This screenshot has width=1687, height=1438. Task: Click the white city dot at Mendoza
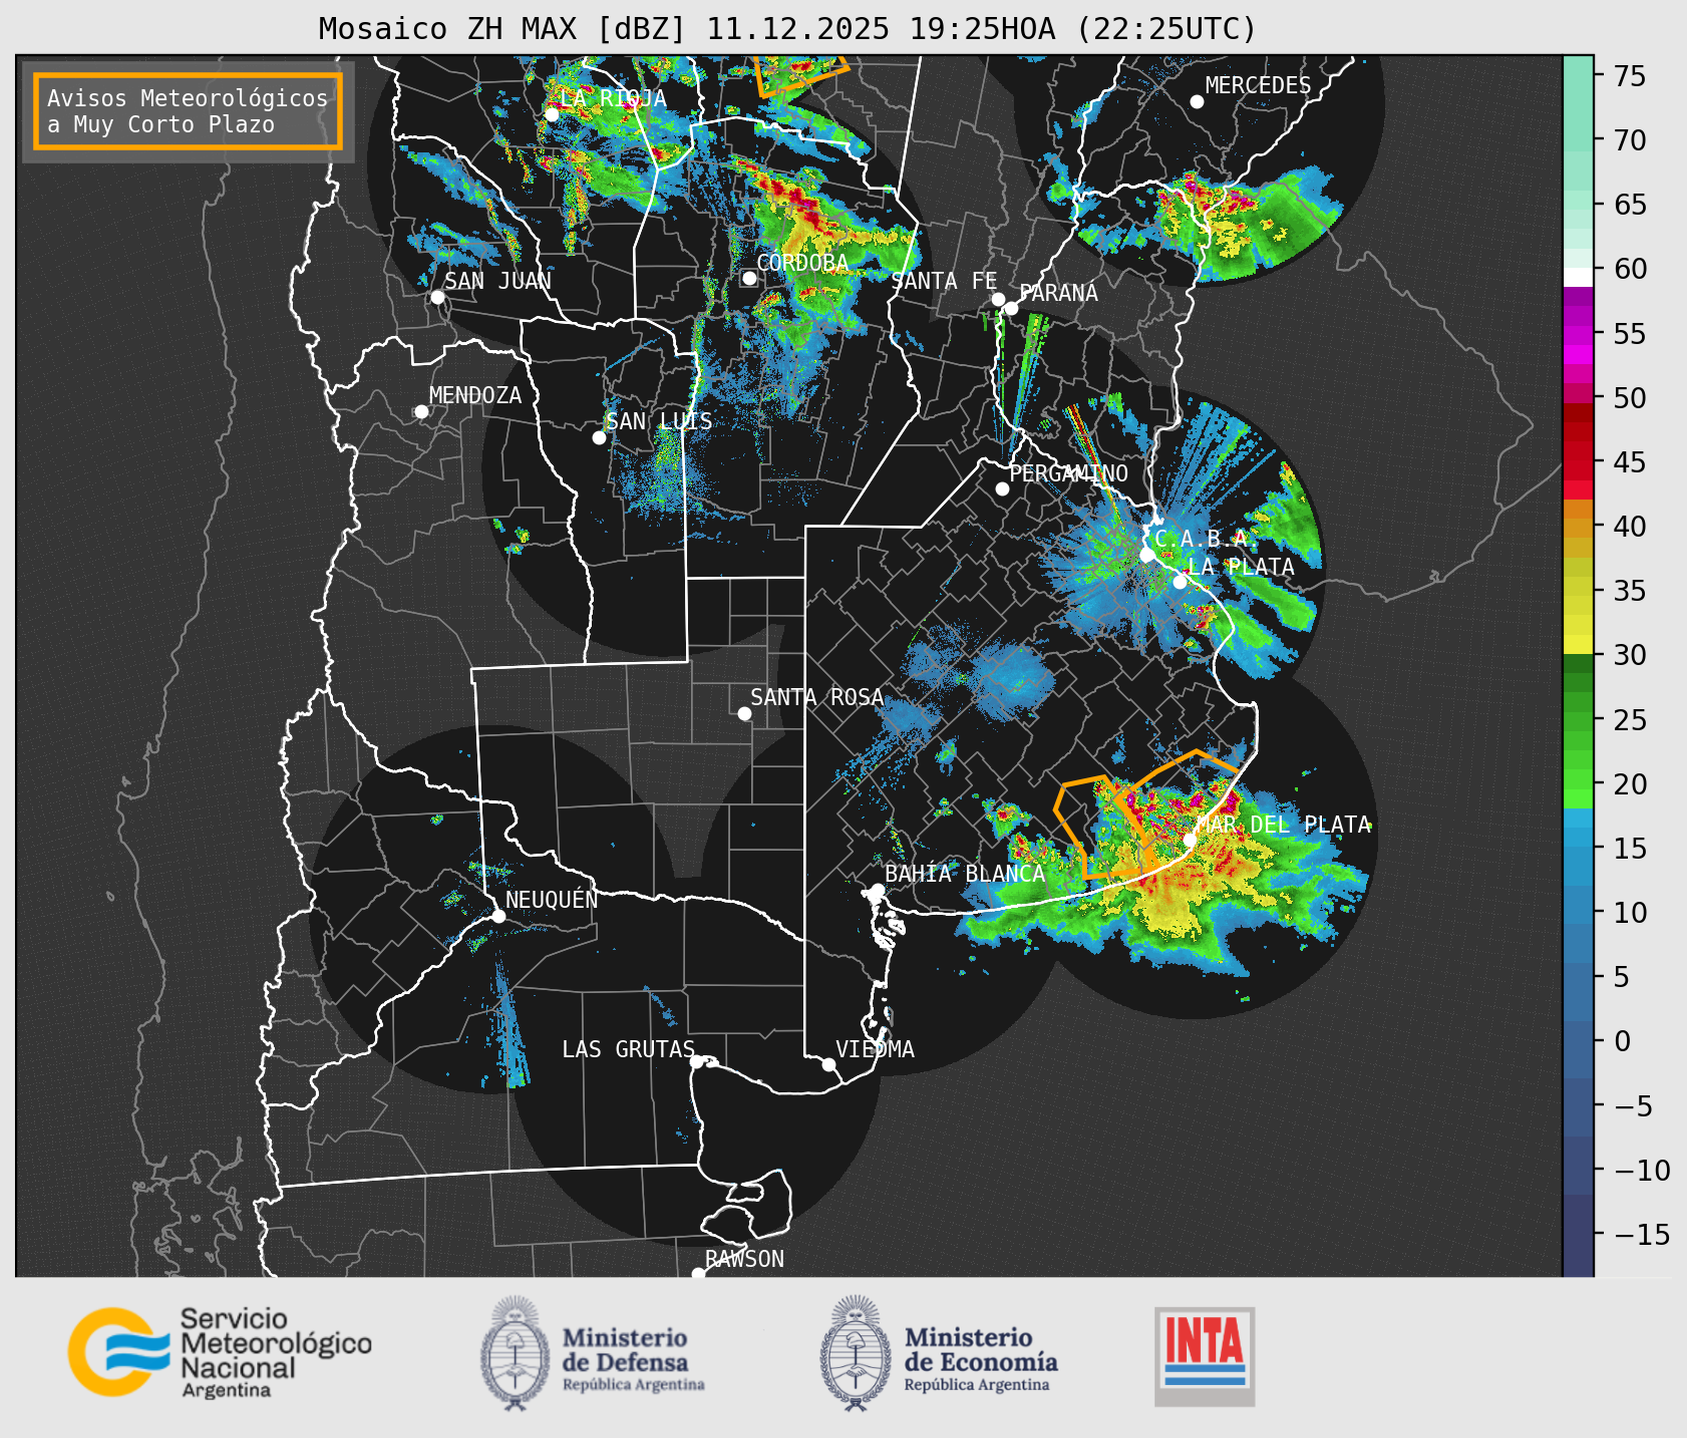(421, 412)
